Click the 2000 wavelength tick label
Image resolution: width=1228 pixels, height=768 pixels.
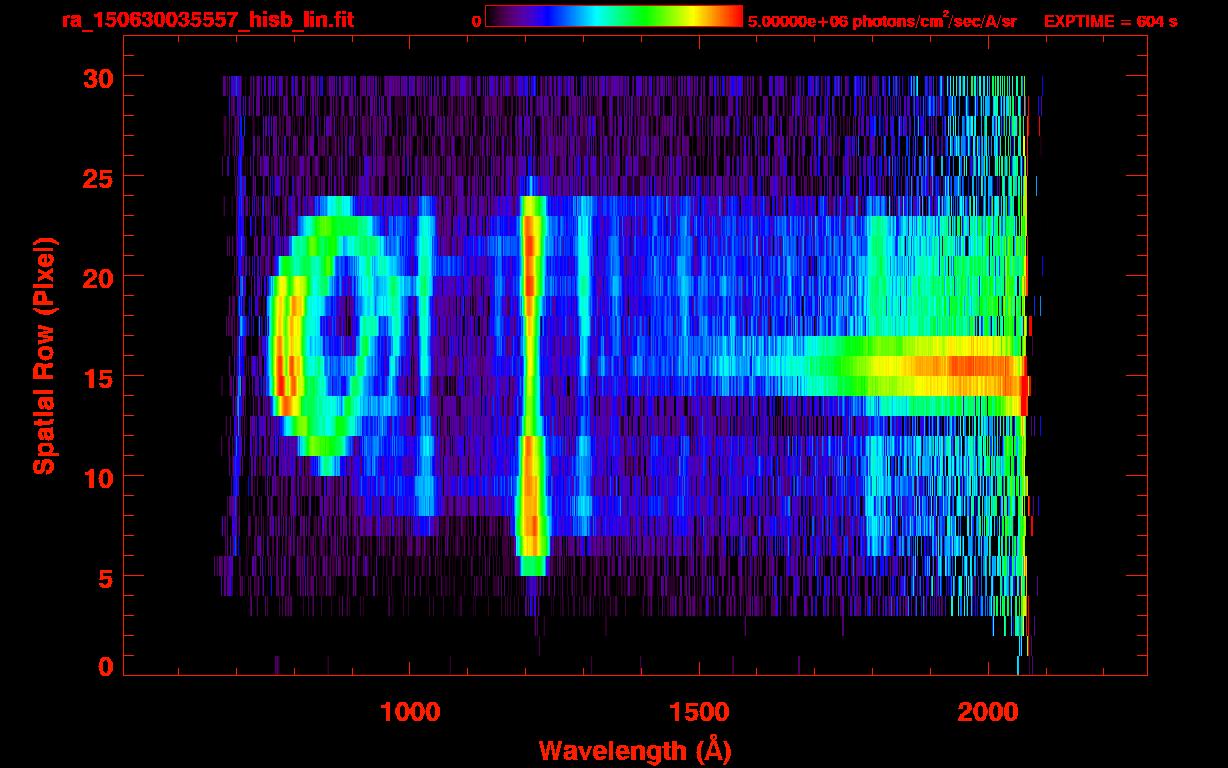pos(988,711)
